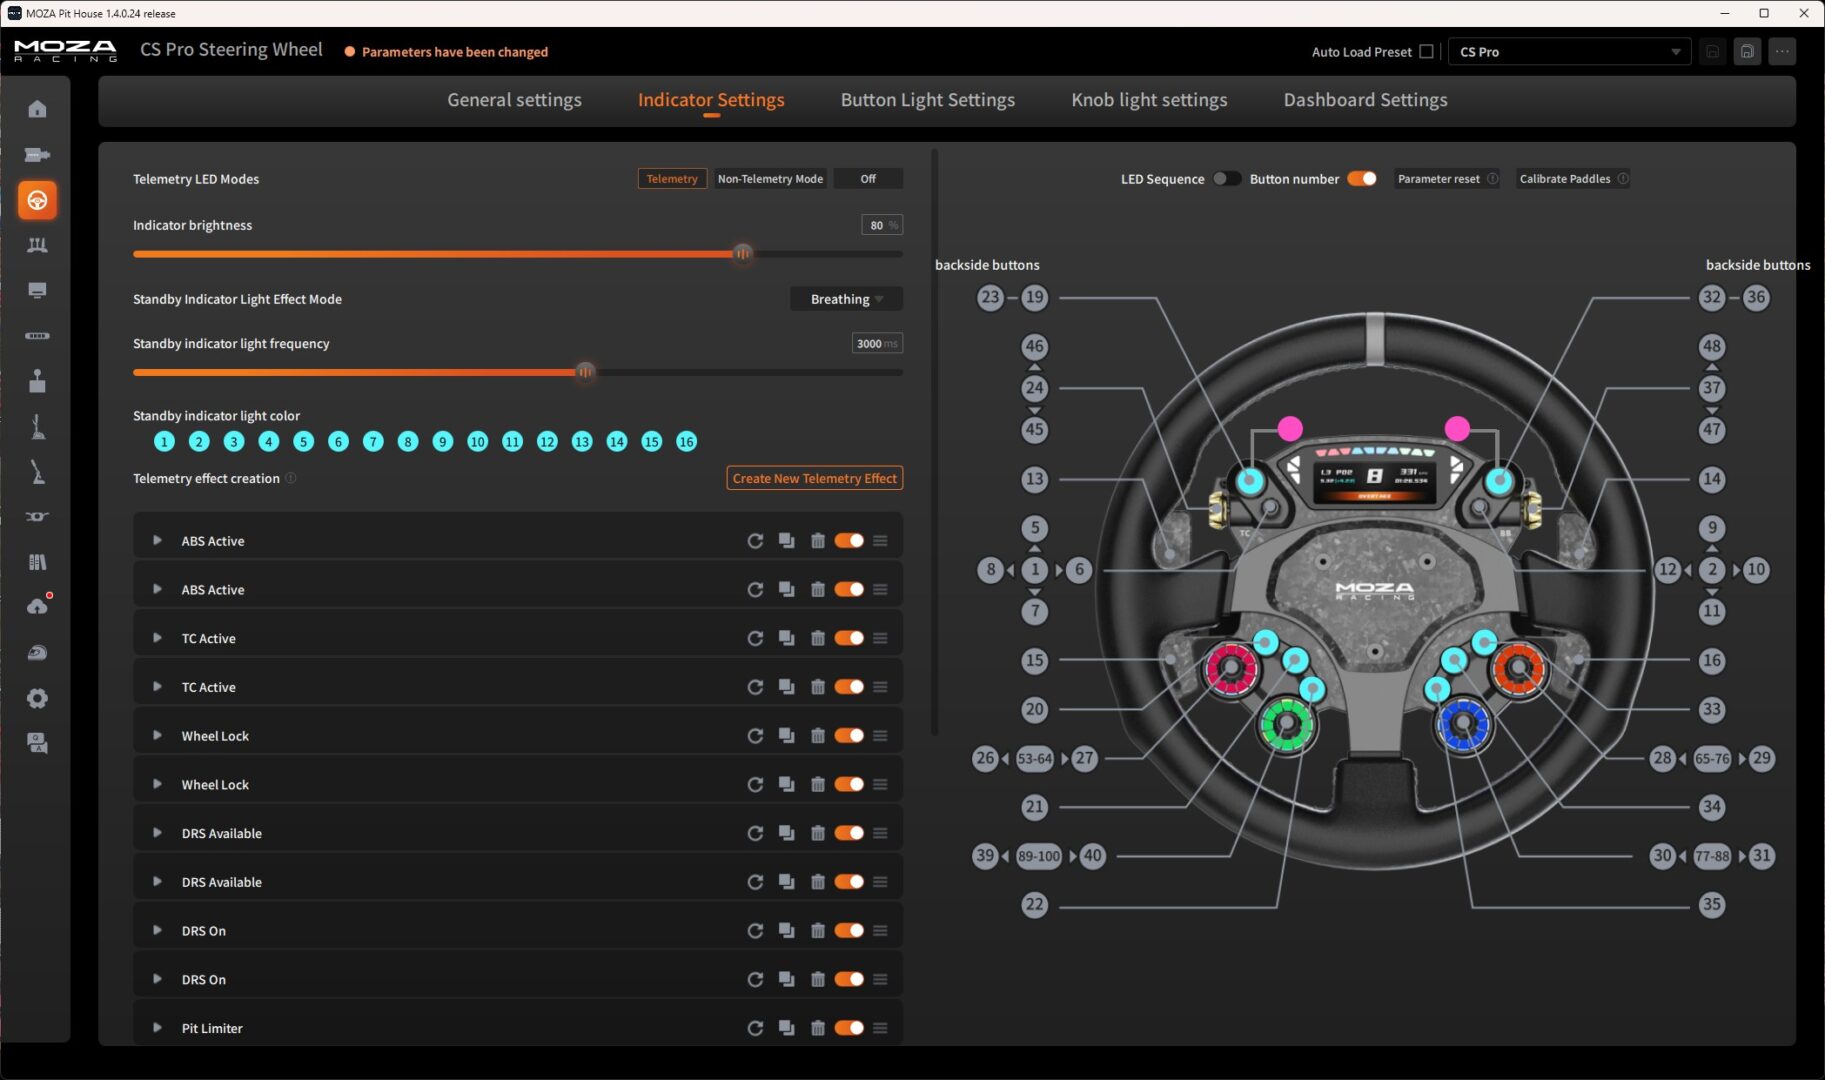The image size is (1825, 1080).
Task: Duplicate the first TC Active effect
Action: [787, 638]
